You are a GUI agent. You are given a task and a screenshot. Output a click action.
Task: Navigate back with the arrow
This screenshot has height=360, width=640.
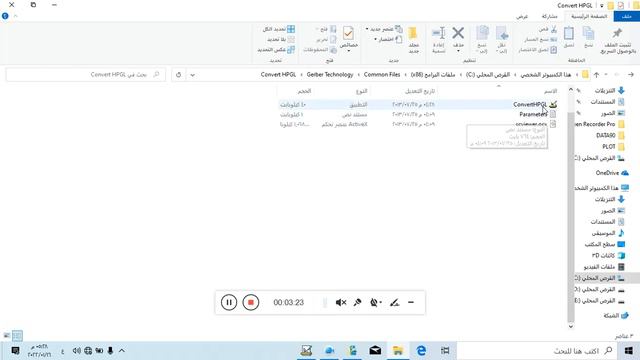click(631, 75)
